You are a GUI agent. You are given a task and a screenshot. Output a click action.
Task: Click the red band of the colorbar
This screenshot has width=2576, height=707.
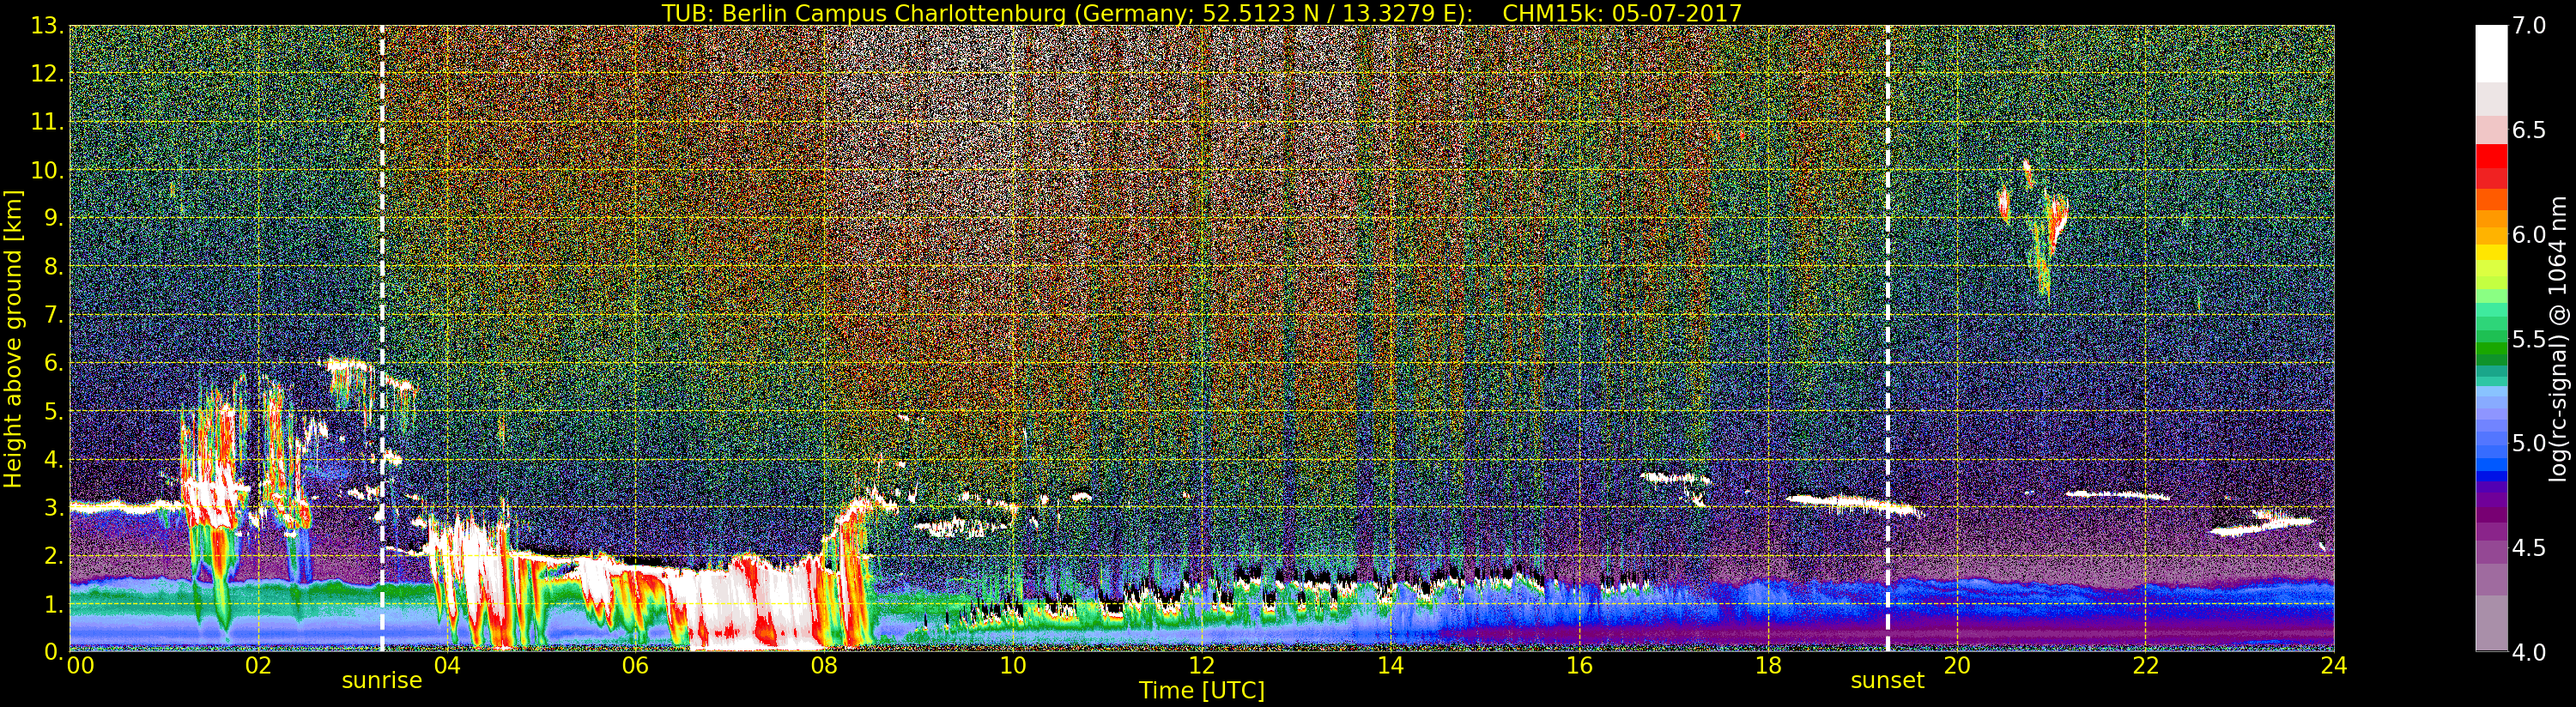(x=2490, y=158)
